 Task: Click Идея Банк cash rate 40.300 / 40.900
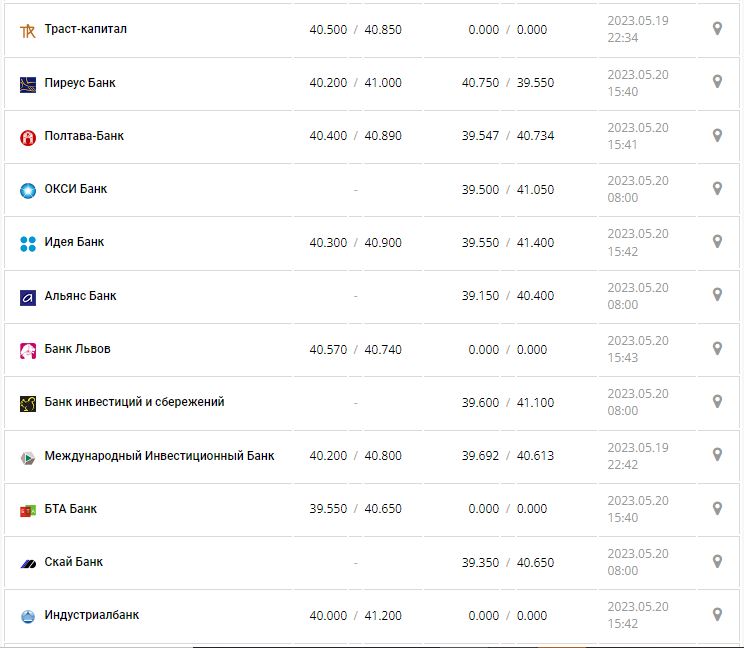(355, 242)
